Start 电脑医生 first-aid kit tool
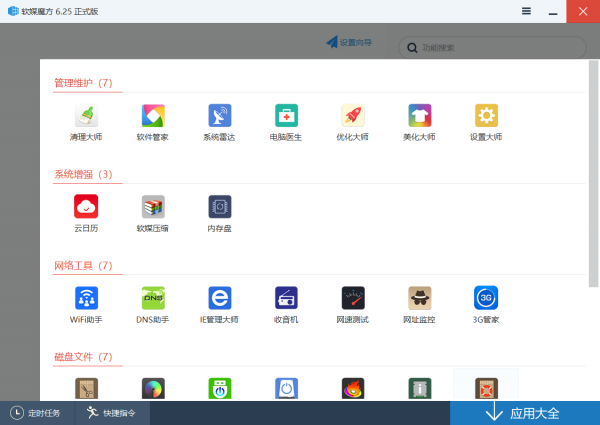The image size is (600, 425). 286,115
